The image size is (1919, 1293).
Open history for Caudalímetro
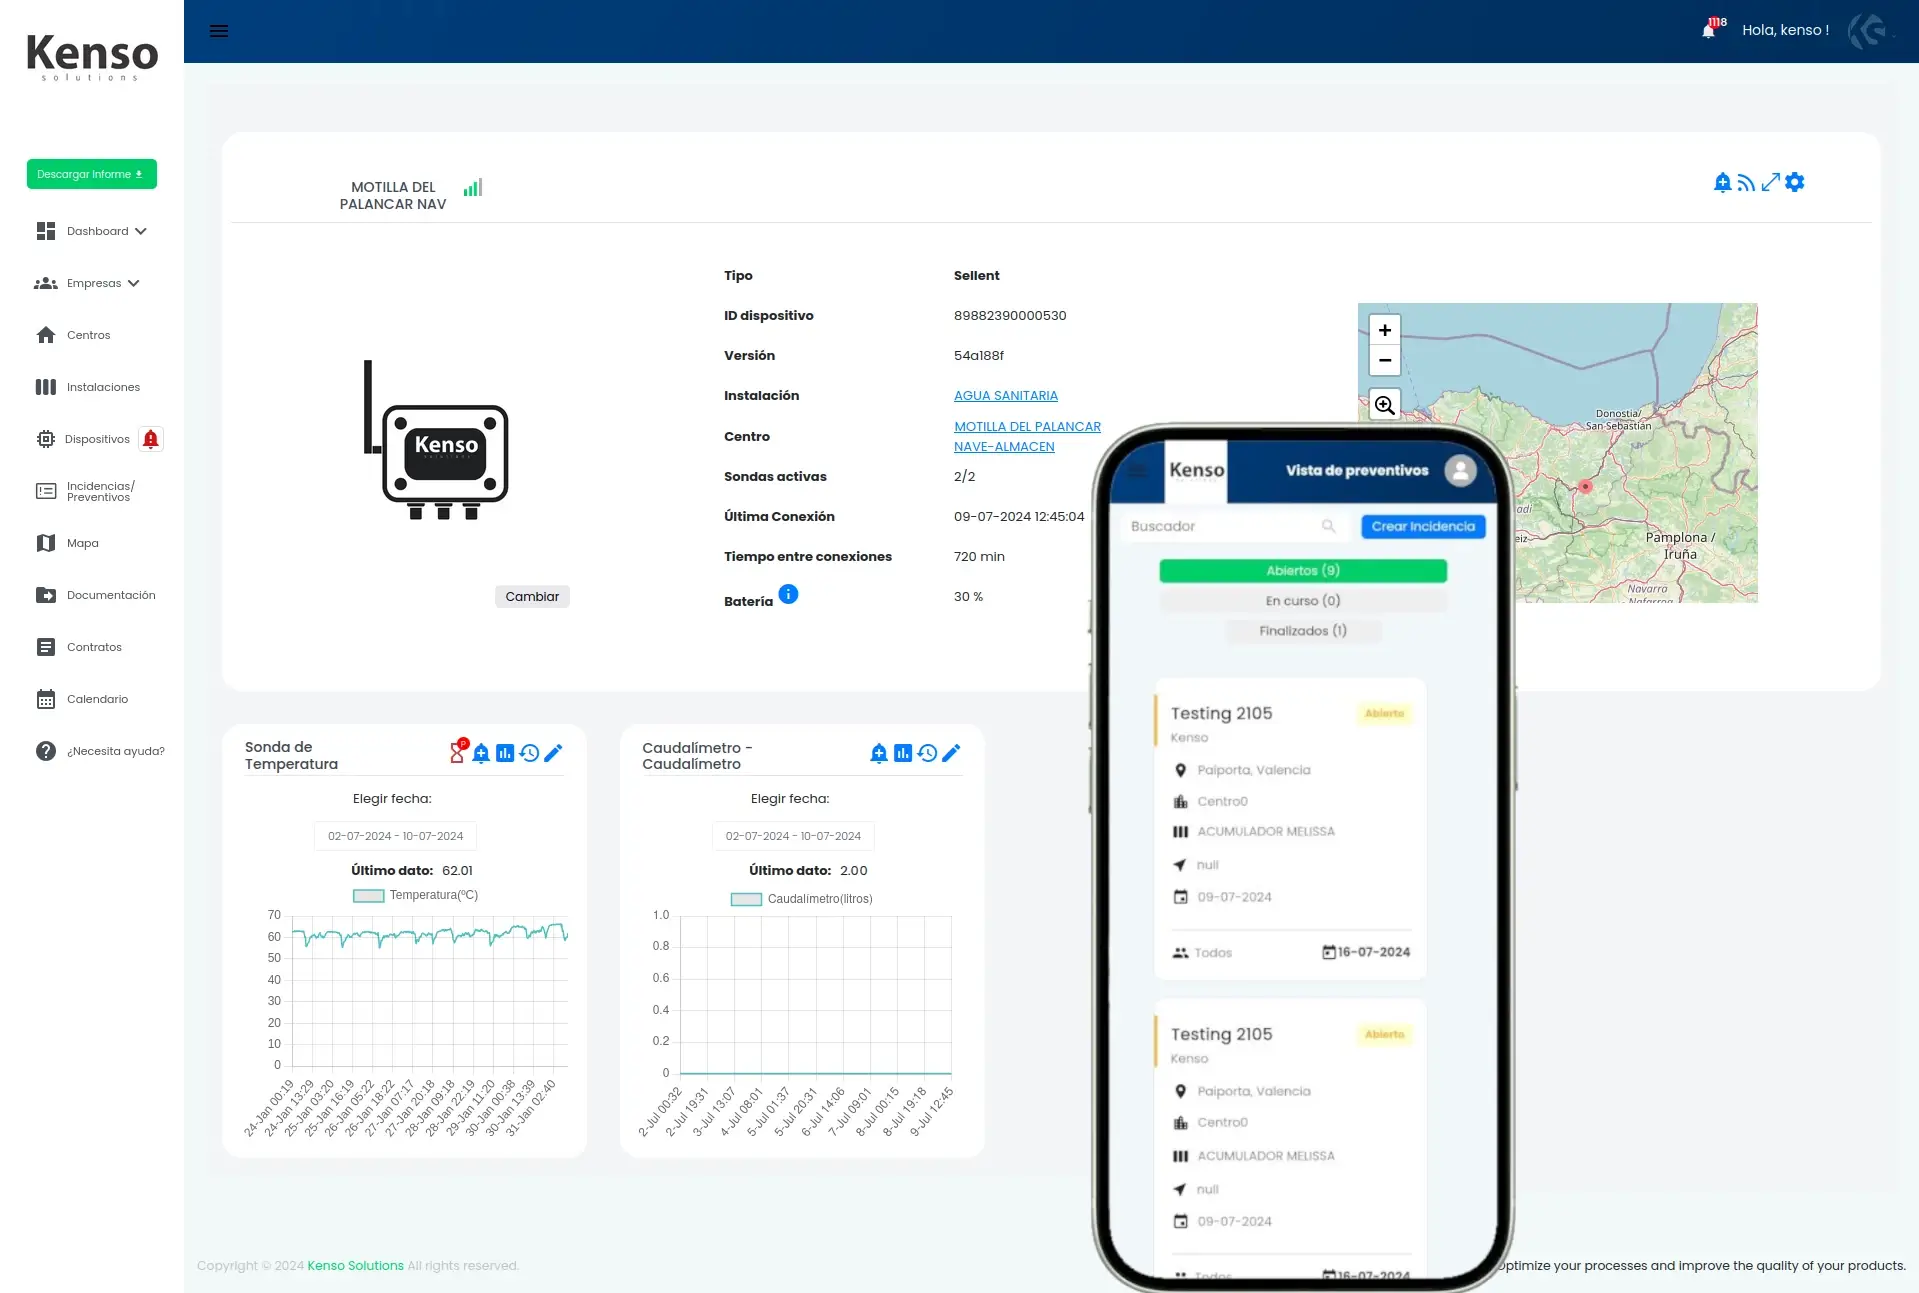point(927,753)
